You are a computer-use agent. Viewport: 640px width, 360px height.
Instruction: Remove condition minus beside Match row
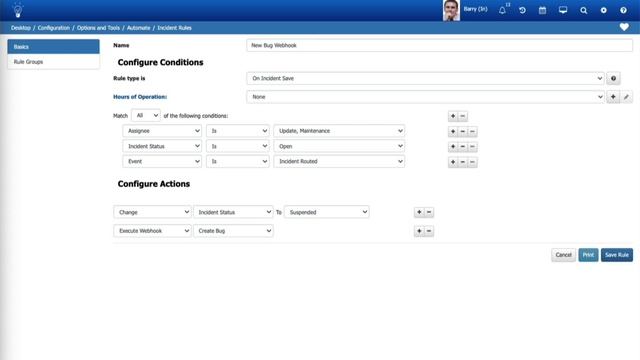tap(462, 116)
